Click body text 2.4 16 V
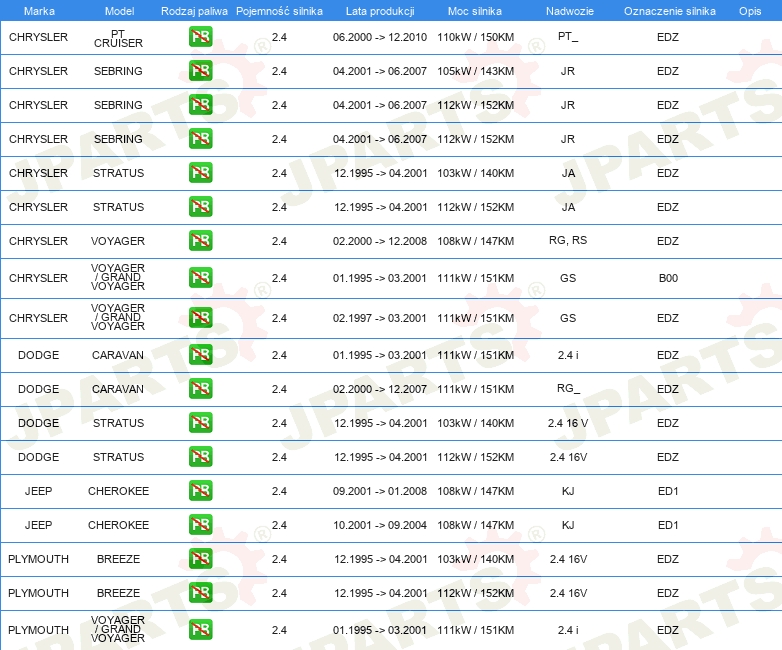Screen dimensions: 782x650 [568, 423]
